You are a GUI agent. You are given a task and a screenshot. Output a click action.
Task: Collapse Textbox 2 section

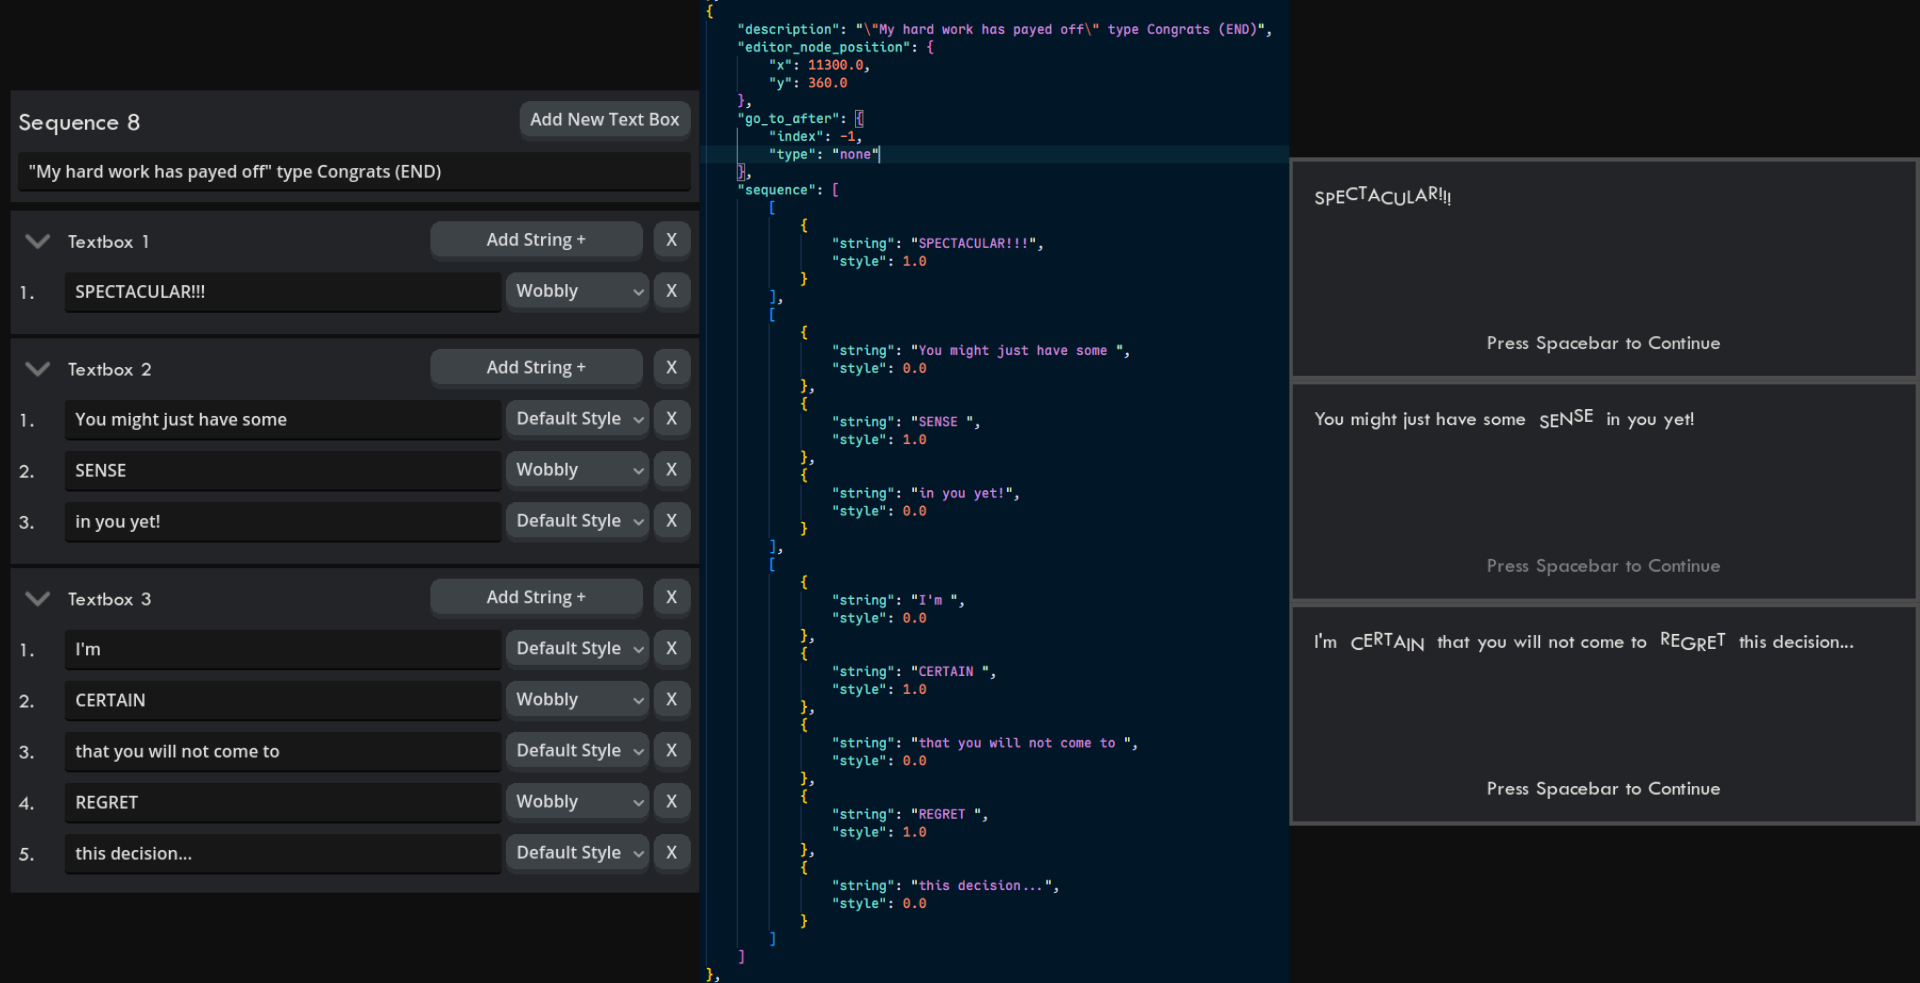point(37,369)
